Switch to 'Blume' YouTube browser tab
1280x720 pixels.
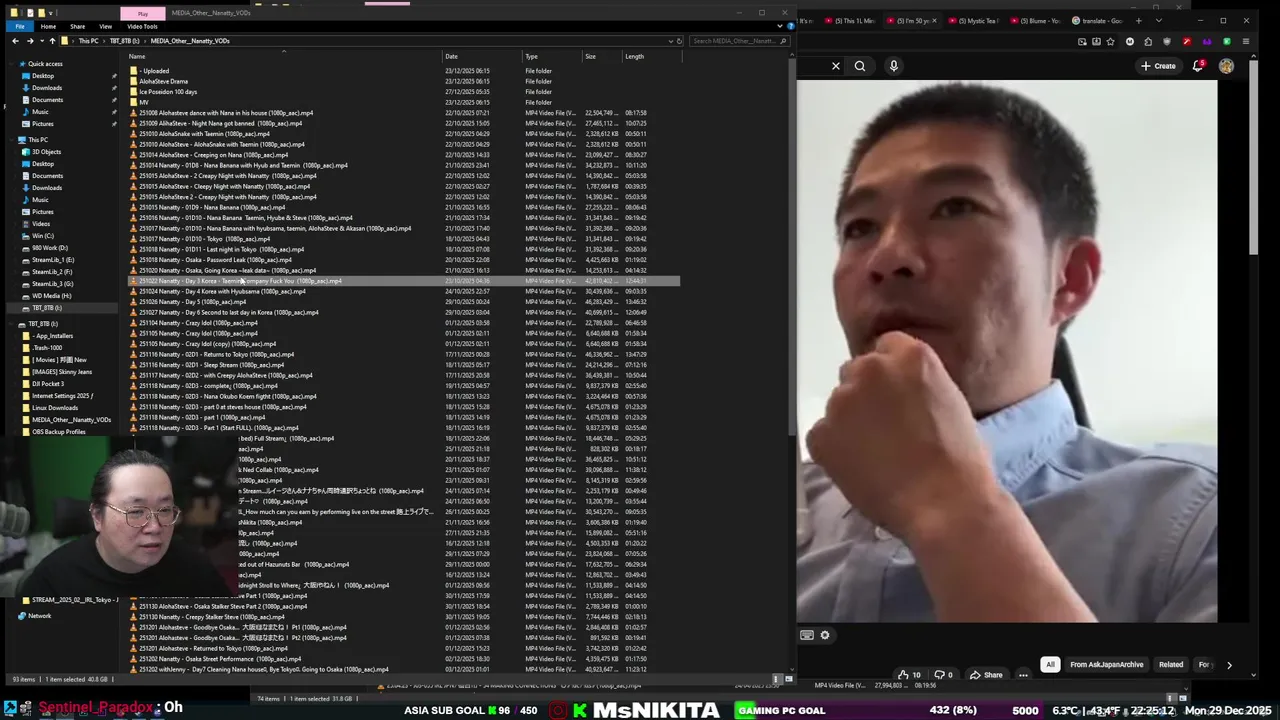pos(1036,20)
